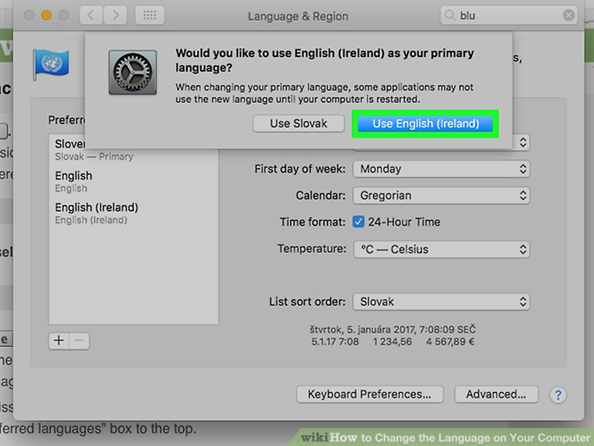
Task: Click the magnifying glass search icon
Action: coord(449,15)
